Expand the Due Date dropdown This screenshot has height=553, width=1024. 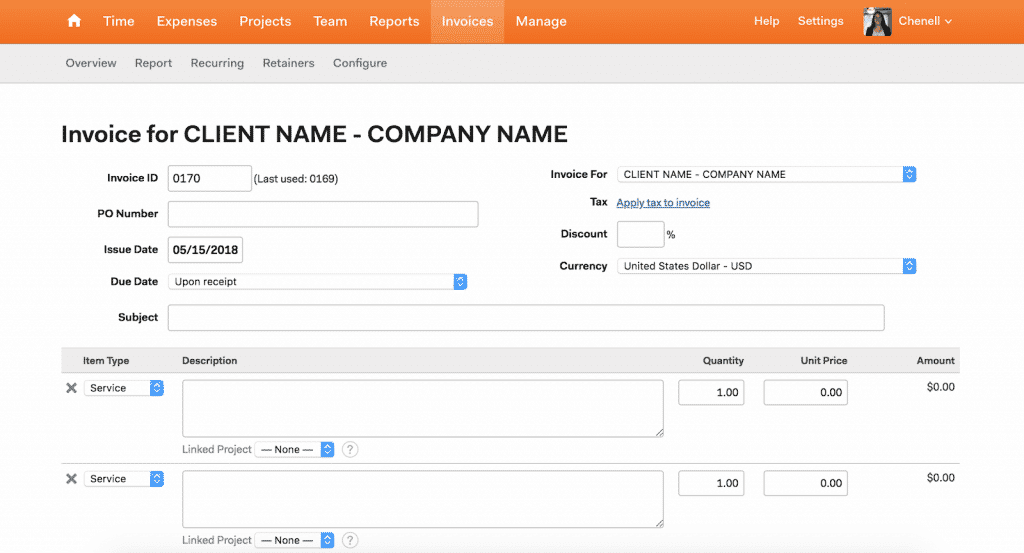[317, 282]
